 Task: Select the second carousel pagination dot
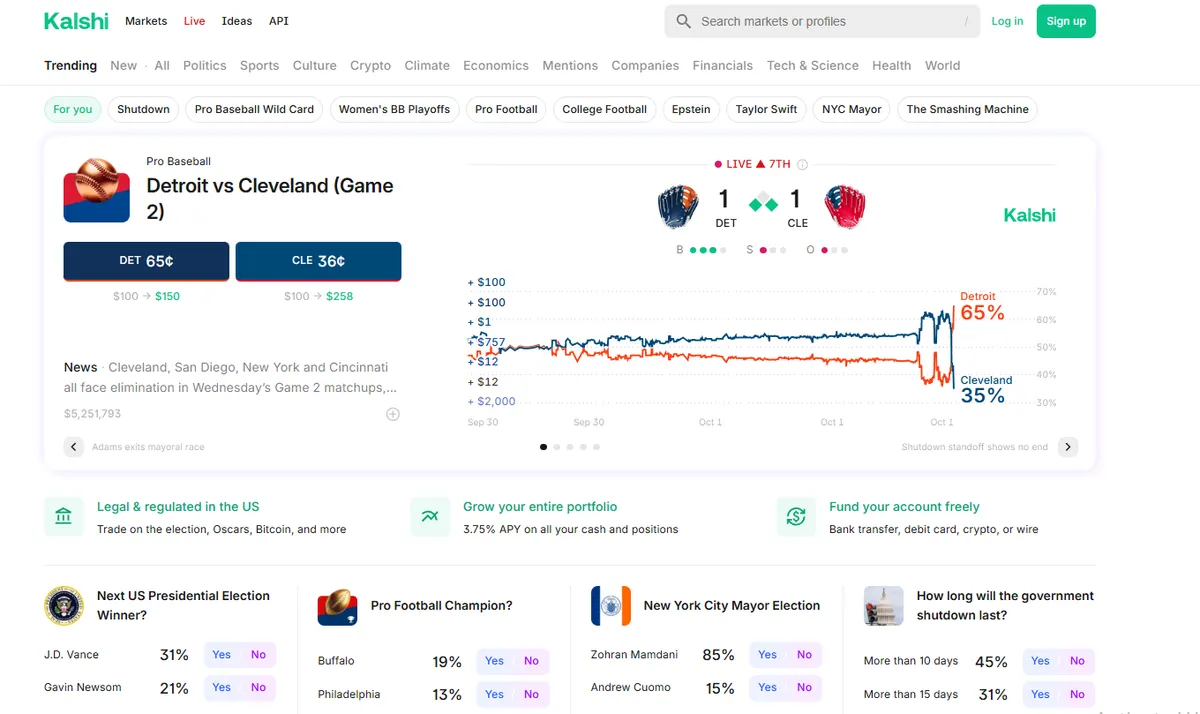coord(557,447)
